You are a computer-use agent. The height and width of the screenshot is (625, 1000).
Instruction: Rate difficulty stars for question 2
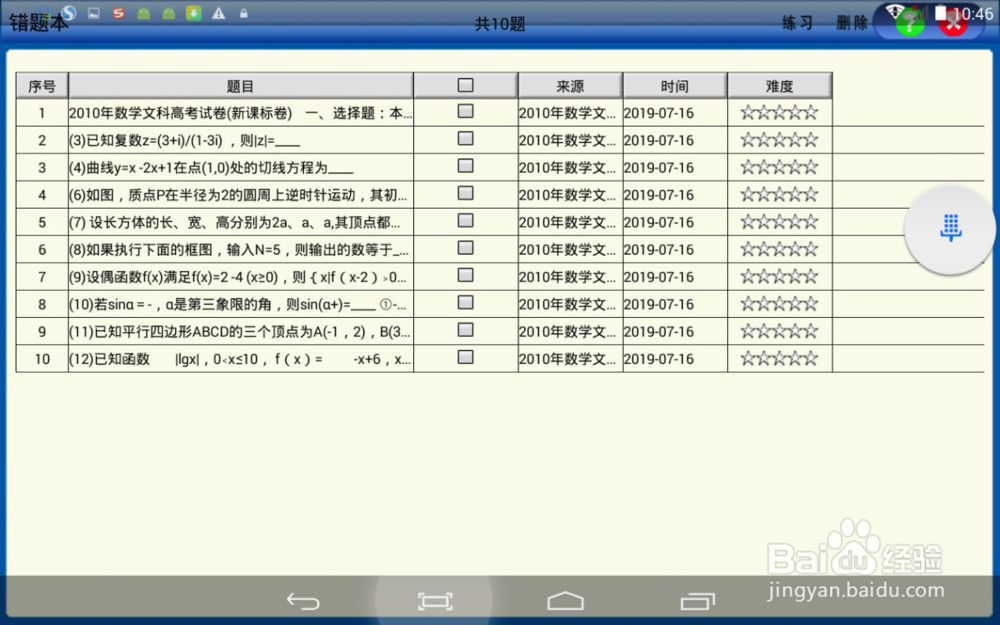779,140
